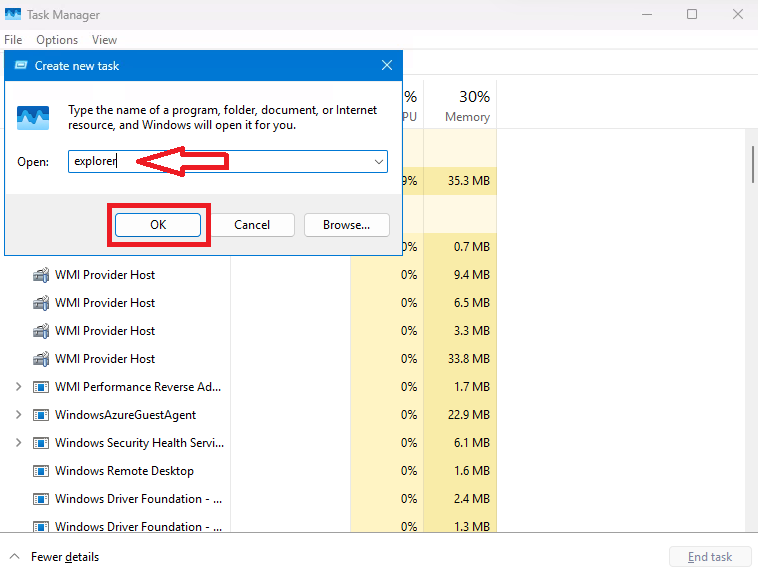Click the Browse... button
This screenshot has width=758, height=579.
(x=346, y=225)
